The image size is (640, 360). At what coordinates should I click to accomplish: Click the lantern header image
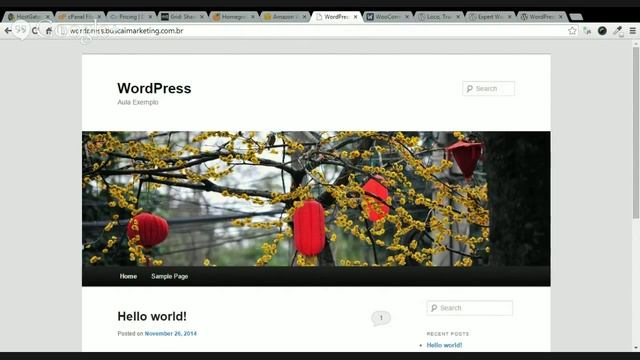(316, 199)
